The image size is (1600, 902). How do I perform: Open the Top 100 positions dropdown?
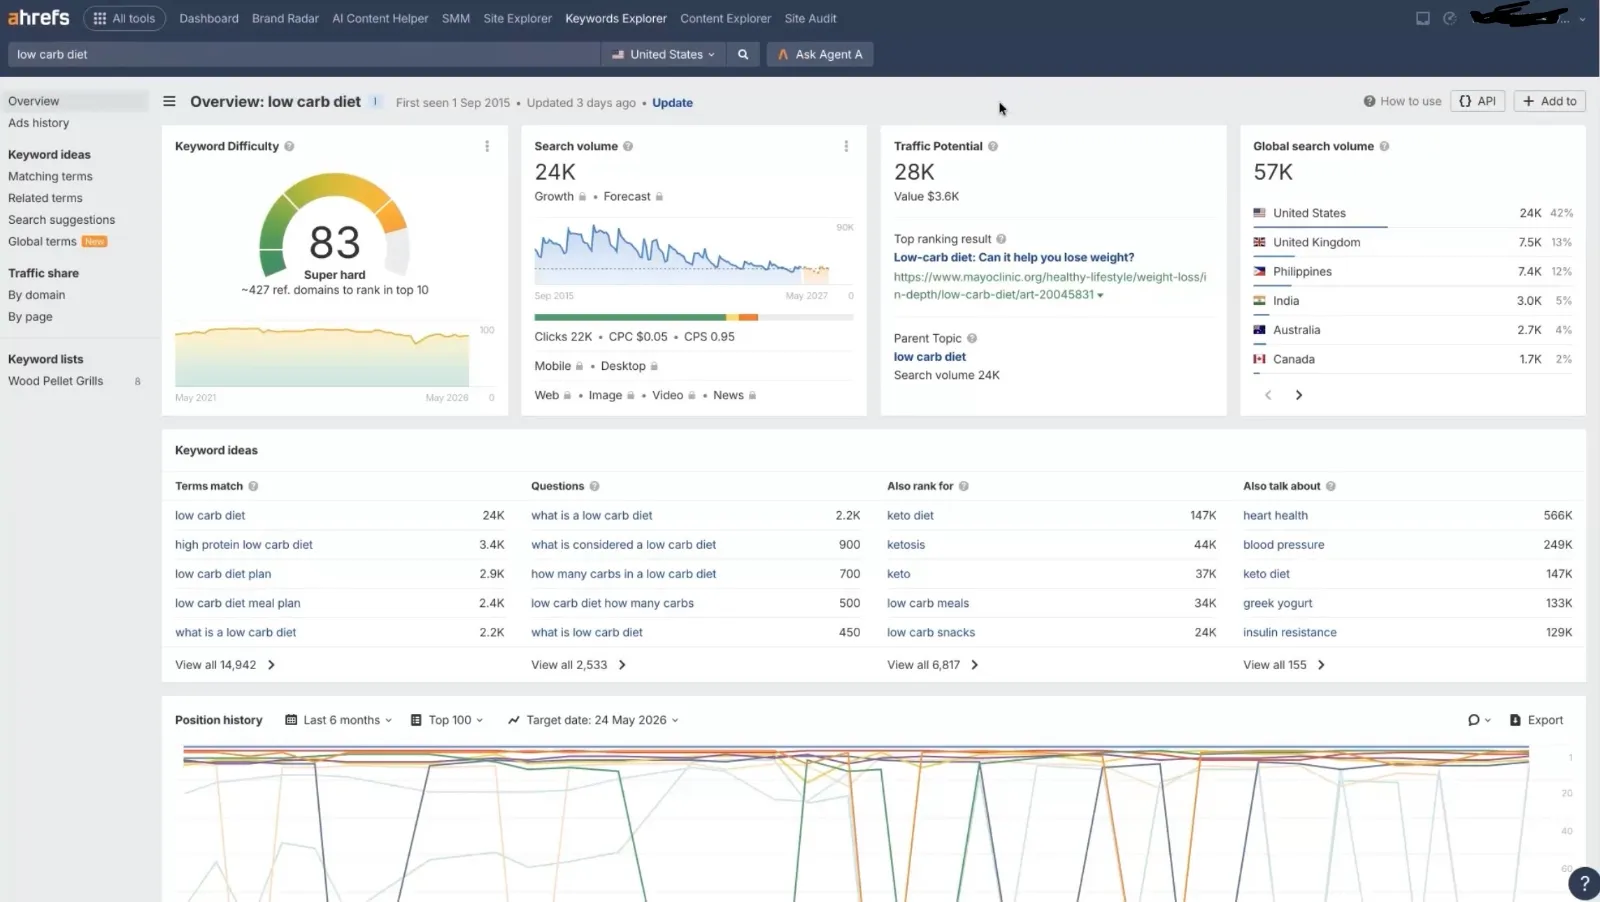coord(447,720)
